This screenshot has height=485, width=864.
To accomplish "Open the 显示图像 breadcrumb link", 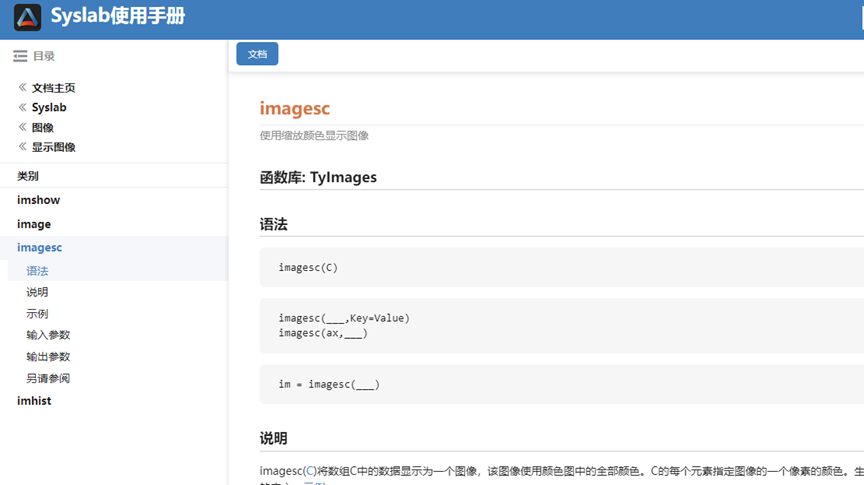I will pos(53,147).
